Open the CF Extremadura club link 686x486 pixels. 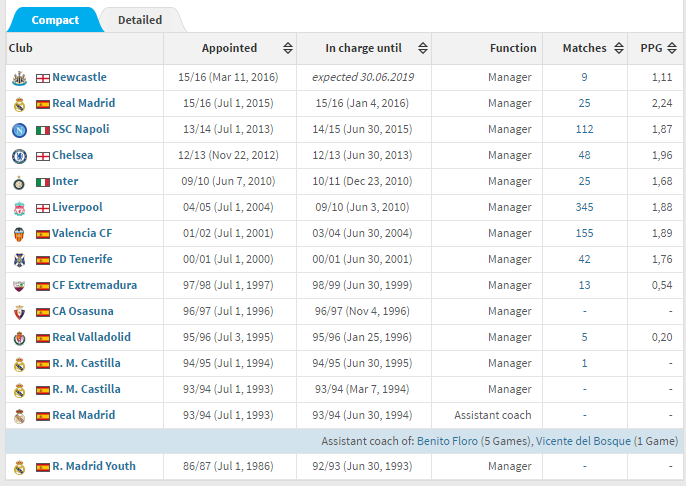pos(94,285)
